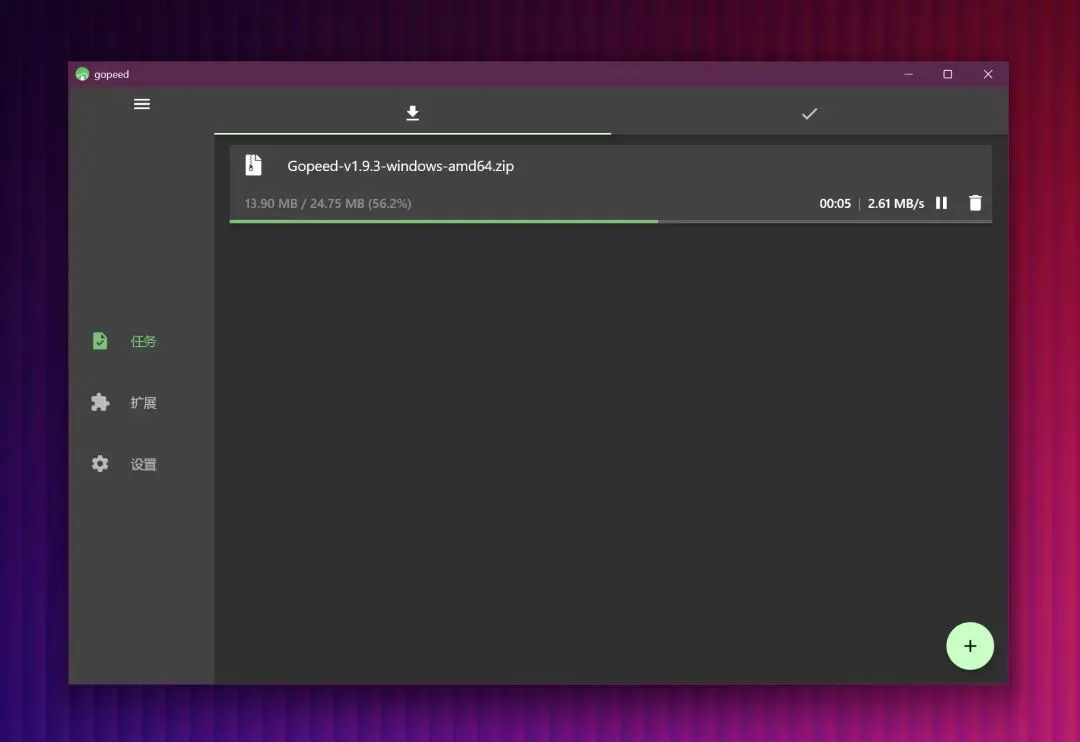Delete the Gopeed zip download task
Screen dimensions: 1080x742
(975, 203)
